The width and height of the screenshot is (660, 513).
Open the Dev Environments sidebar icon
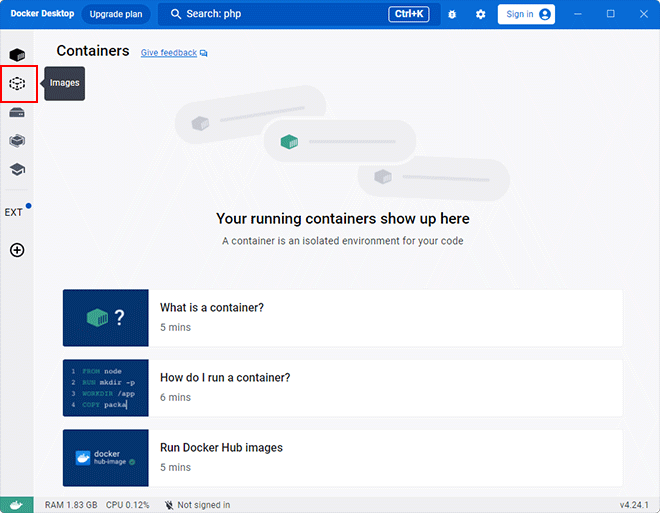(x=17, y=141)
